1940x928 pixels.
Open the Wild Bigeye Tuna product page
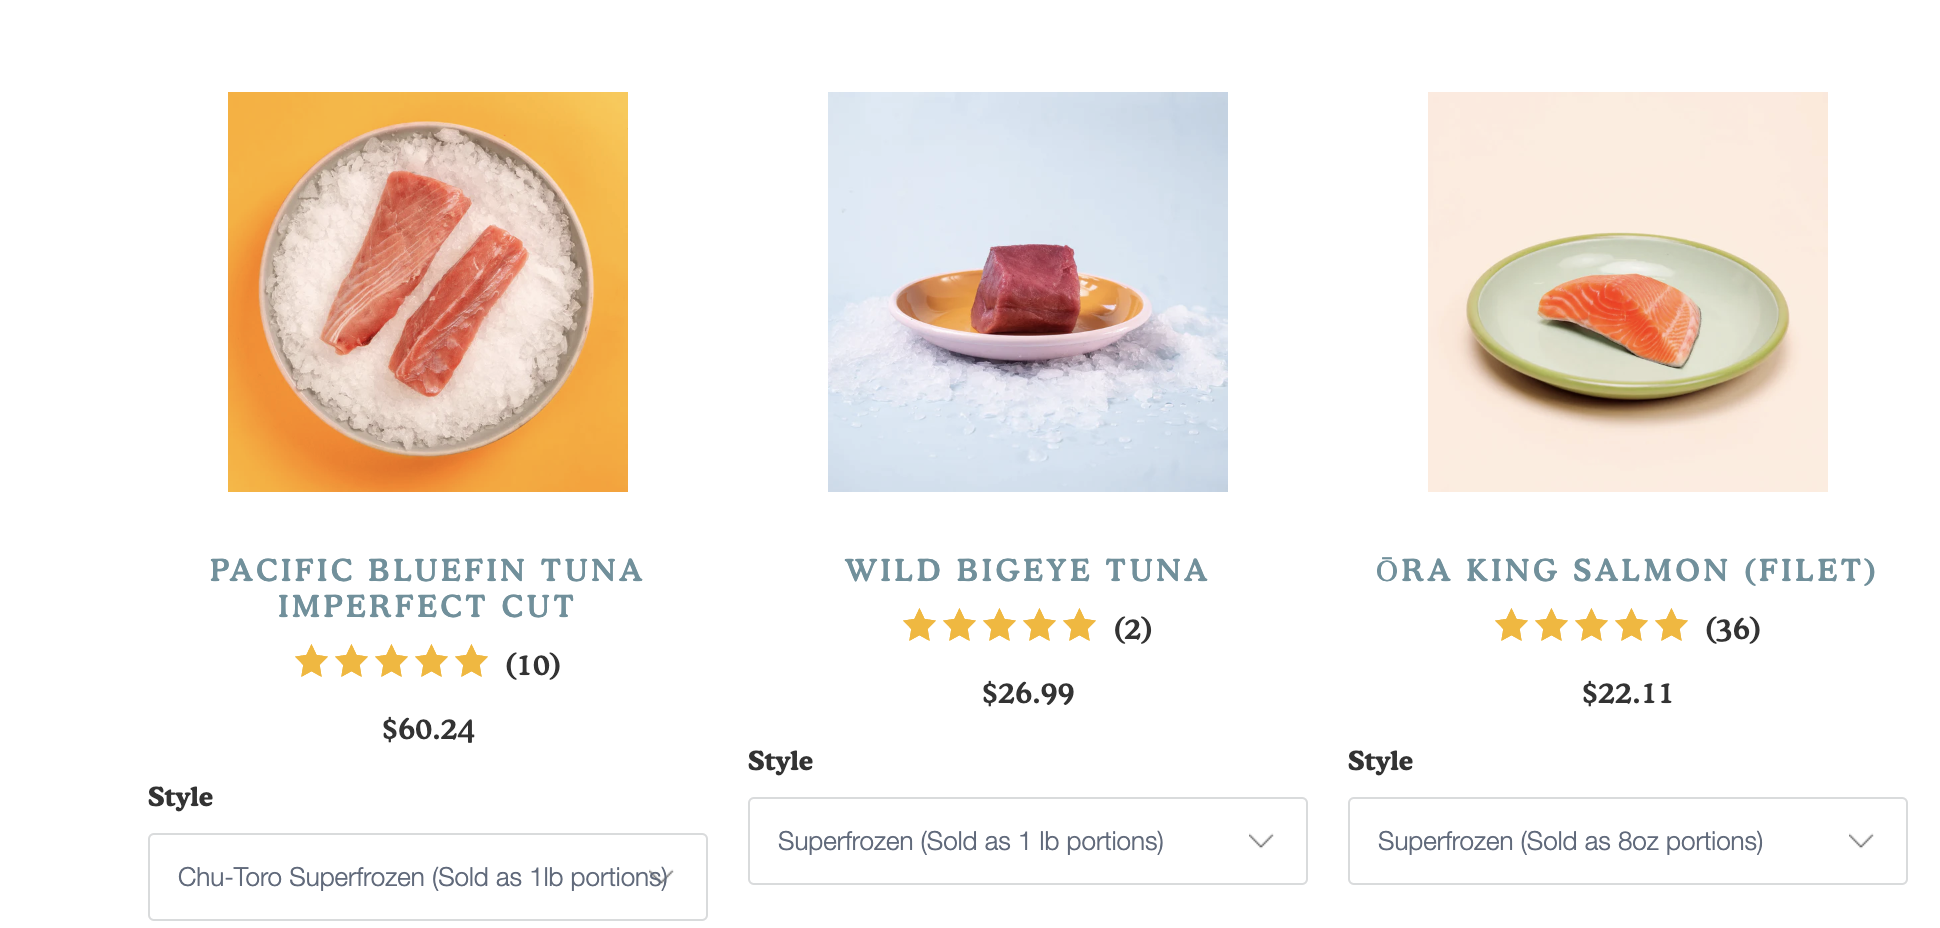point(1027,571)
